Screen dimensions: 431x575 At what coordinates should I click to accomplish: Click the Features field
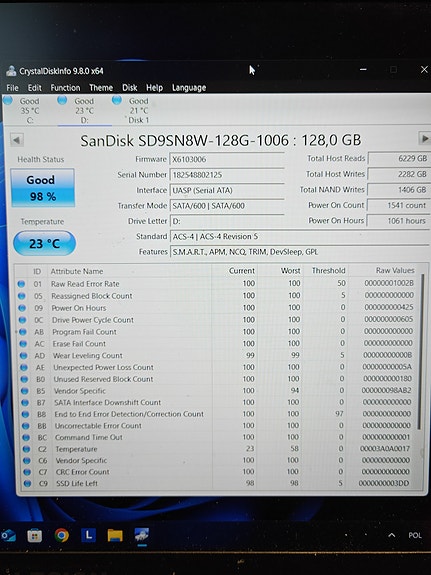(x=299, y=252)
